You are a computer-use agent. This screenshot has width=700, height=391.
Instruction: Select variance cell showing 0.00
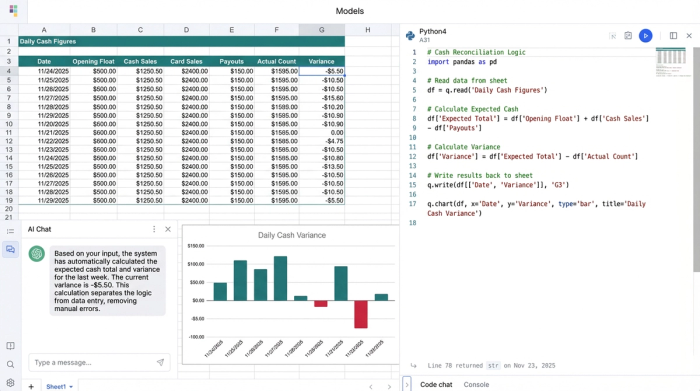pyautogui.click(x=321, y=133)
